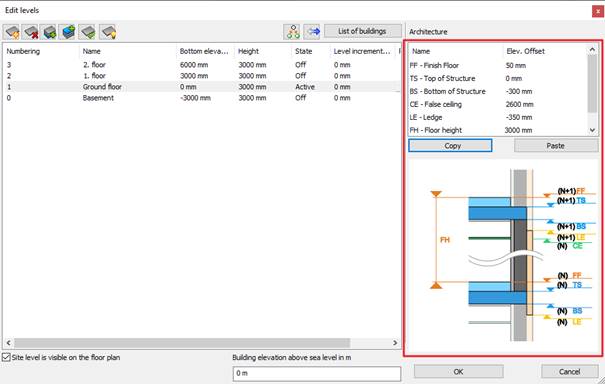
Task: Click the '50 mm' Finish Floor offset
Action: click(x=516, y=65)
